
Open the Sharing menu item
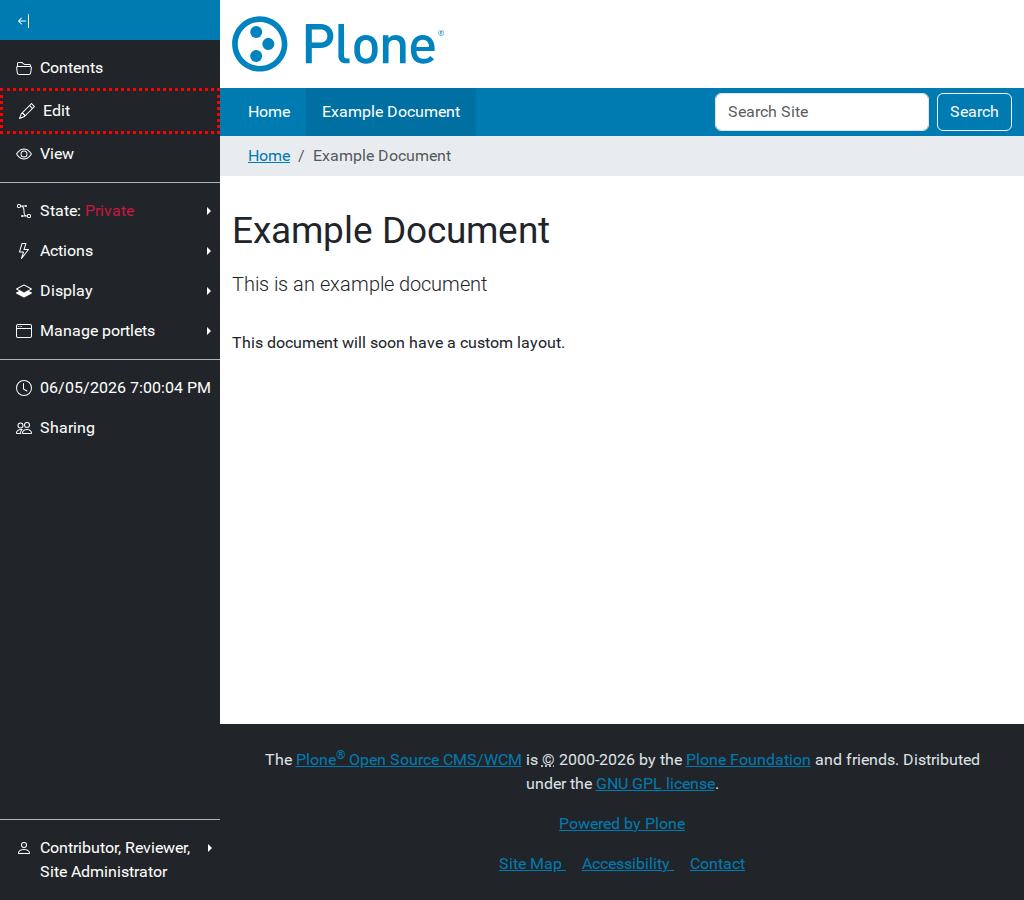click(x=110, y=428)
